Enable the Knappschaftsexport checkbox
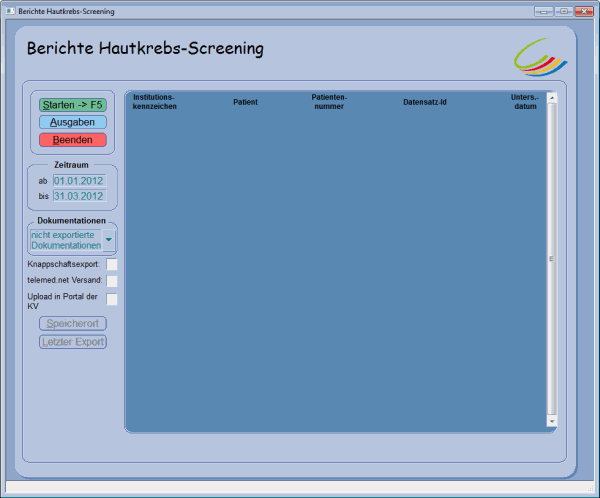Screen dimensions: 600x498 [112, 264]
